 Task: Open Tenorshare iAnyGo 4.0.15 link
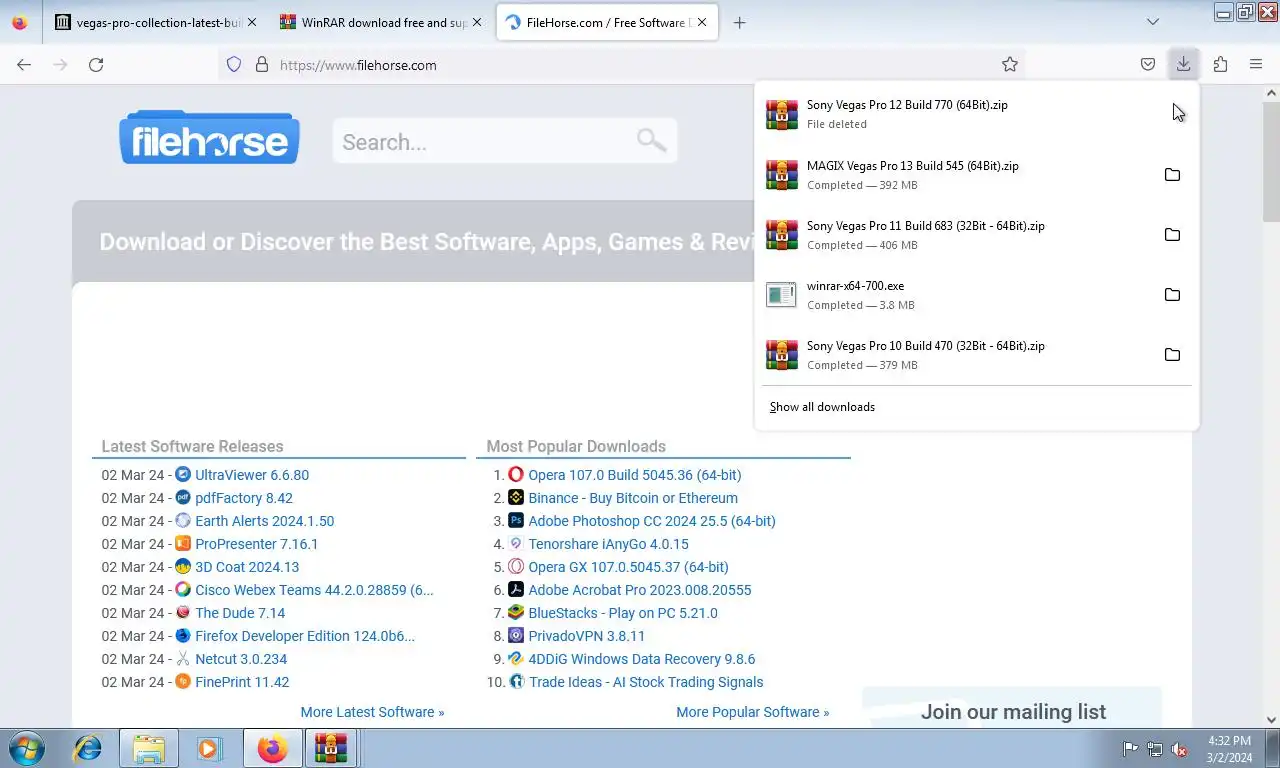608,544
